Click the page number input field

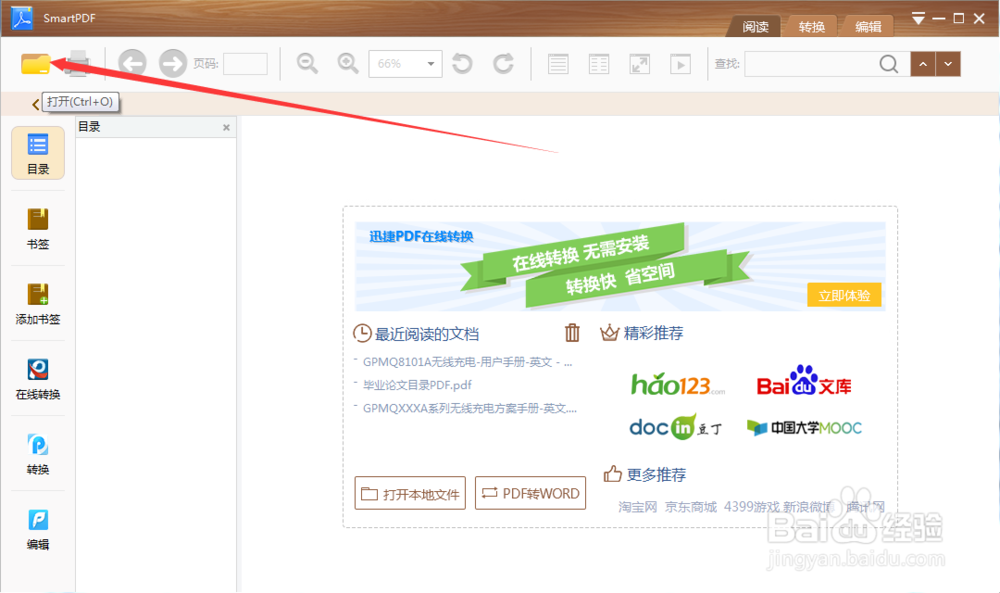click(245, 64)
